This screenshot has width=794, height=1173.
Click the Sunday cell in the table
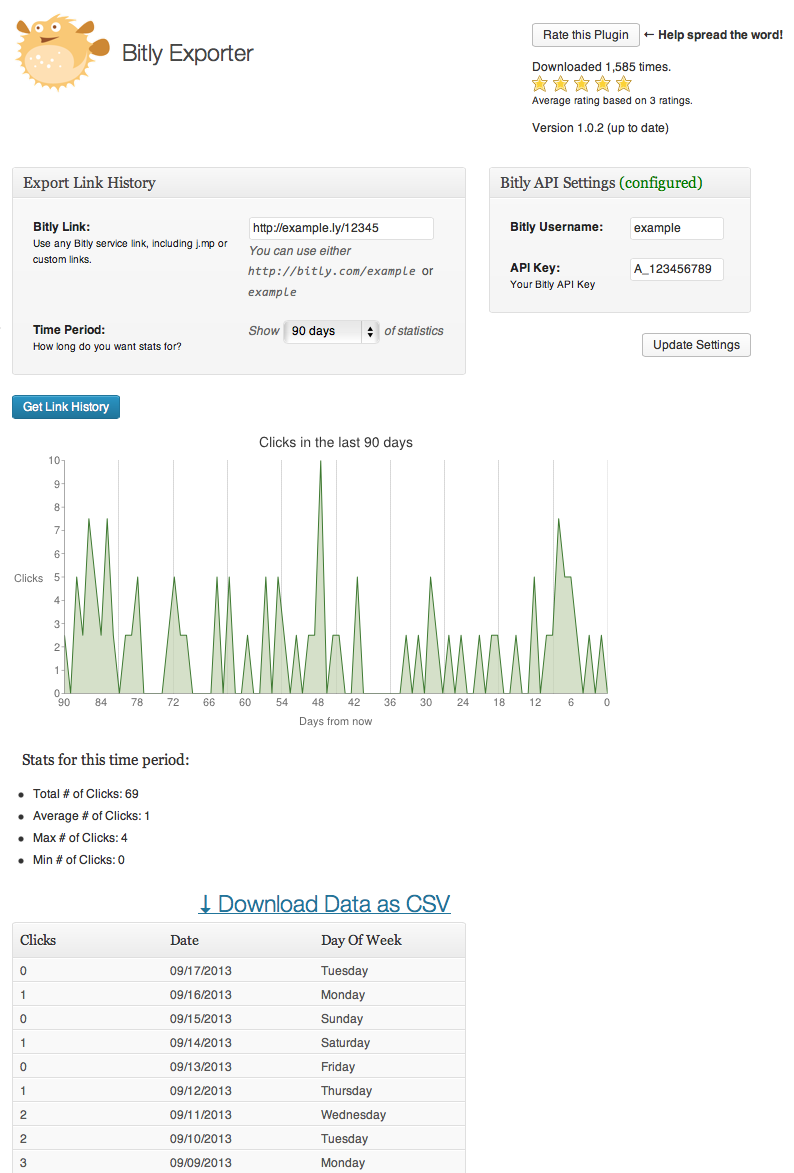click(x=342, y=1019)
